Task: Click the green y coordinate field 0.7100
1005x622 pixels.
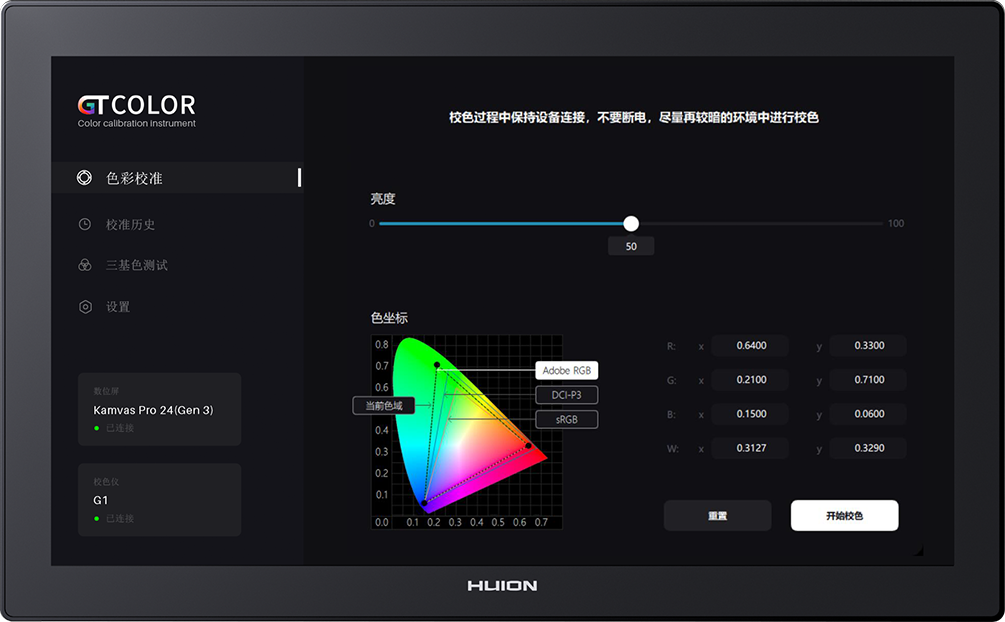Action: pos(868,380)
